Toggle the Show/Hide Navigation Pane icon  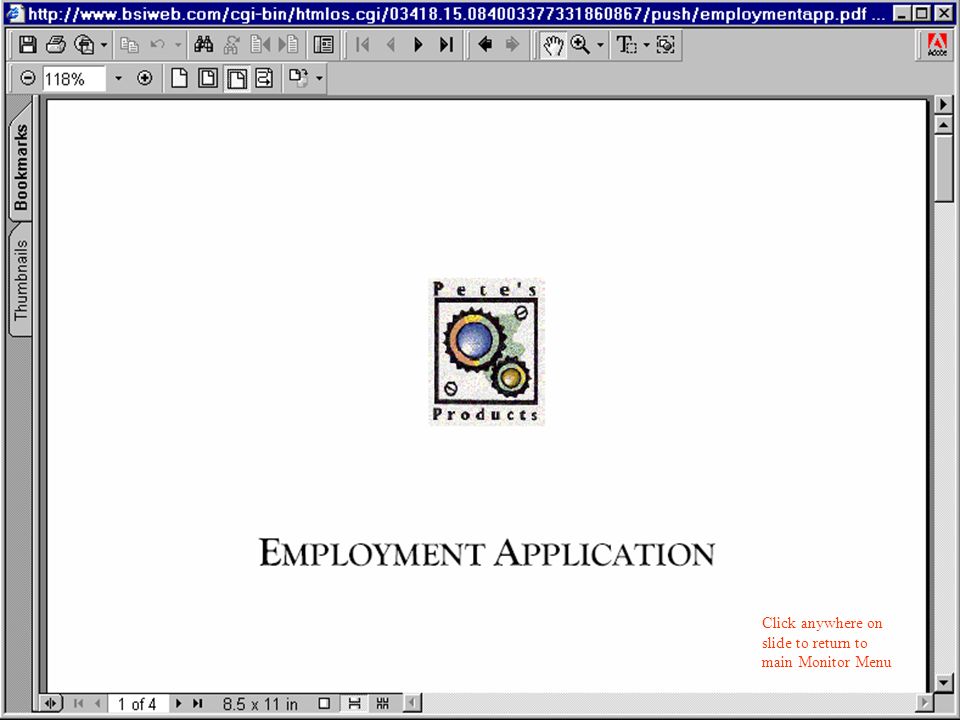pos(323,45)
